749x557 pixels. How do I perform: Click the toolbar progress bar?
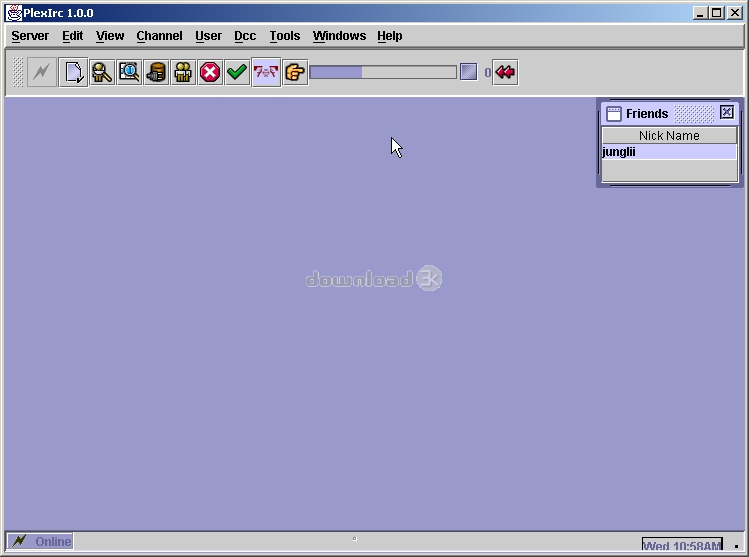coord(383,72)
